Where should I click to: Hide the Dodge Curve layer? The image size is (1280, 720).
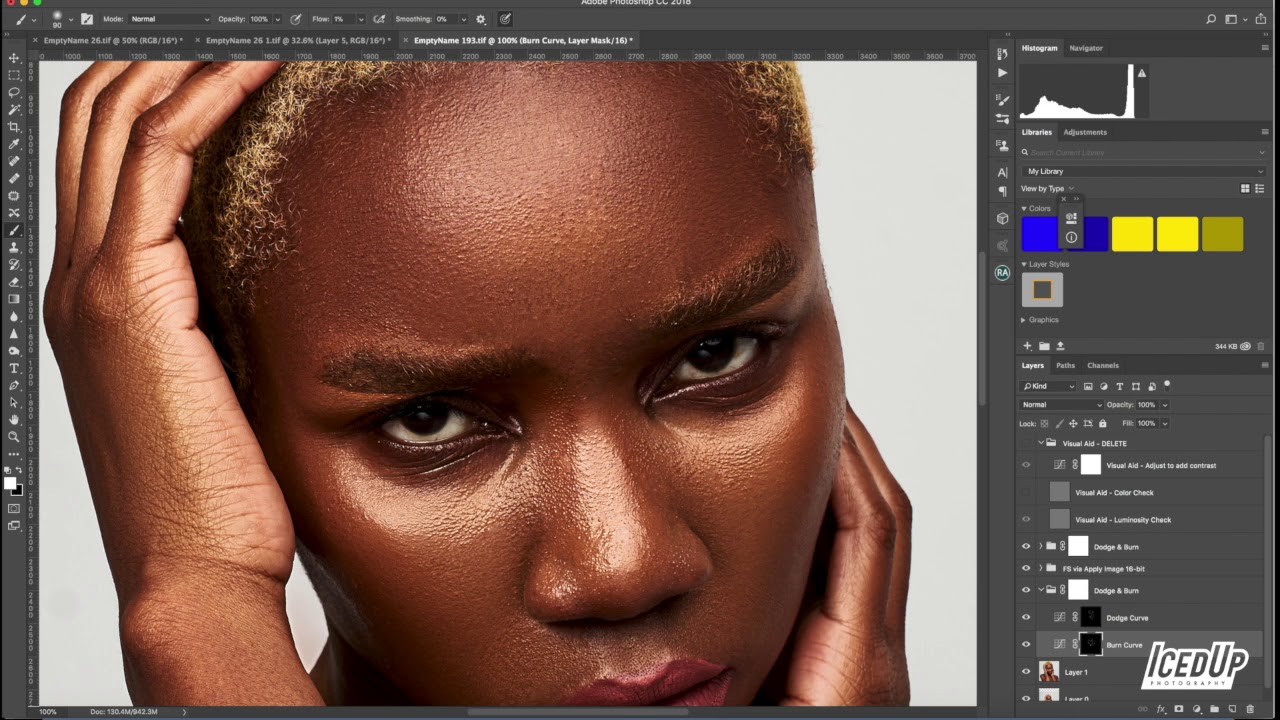click(1025, 618)
